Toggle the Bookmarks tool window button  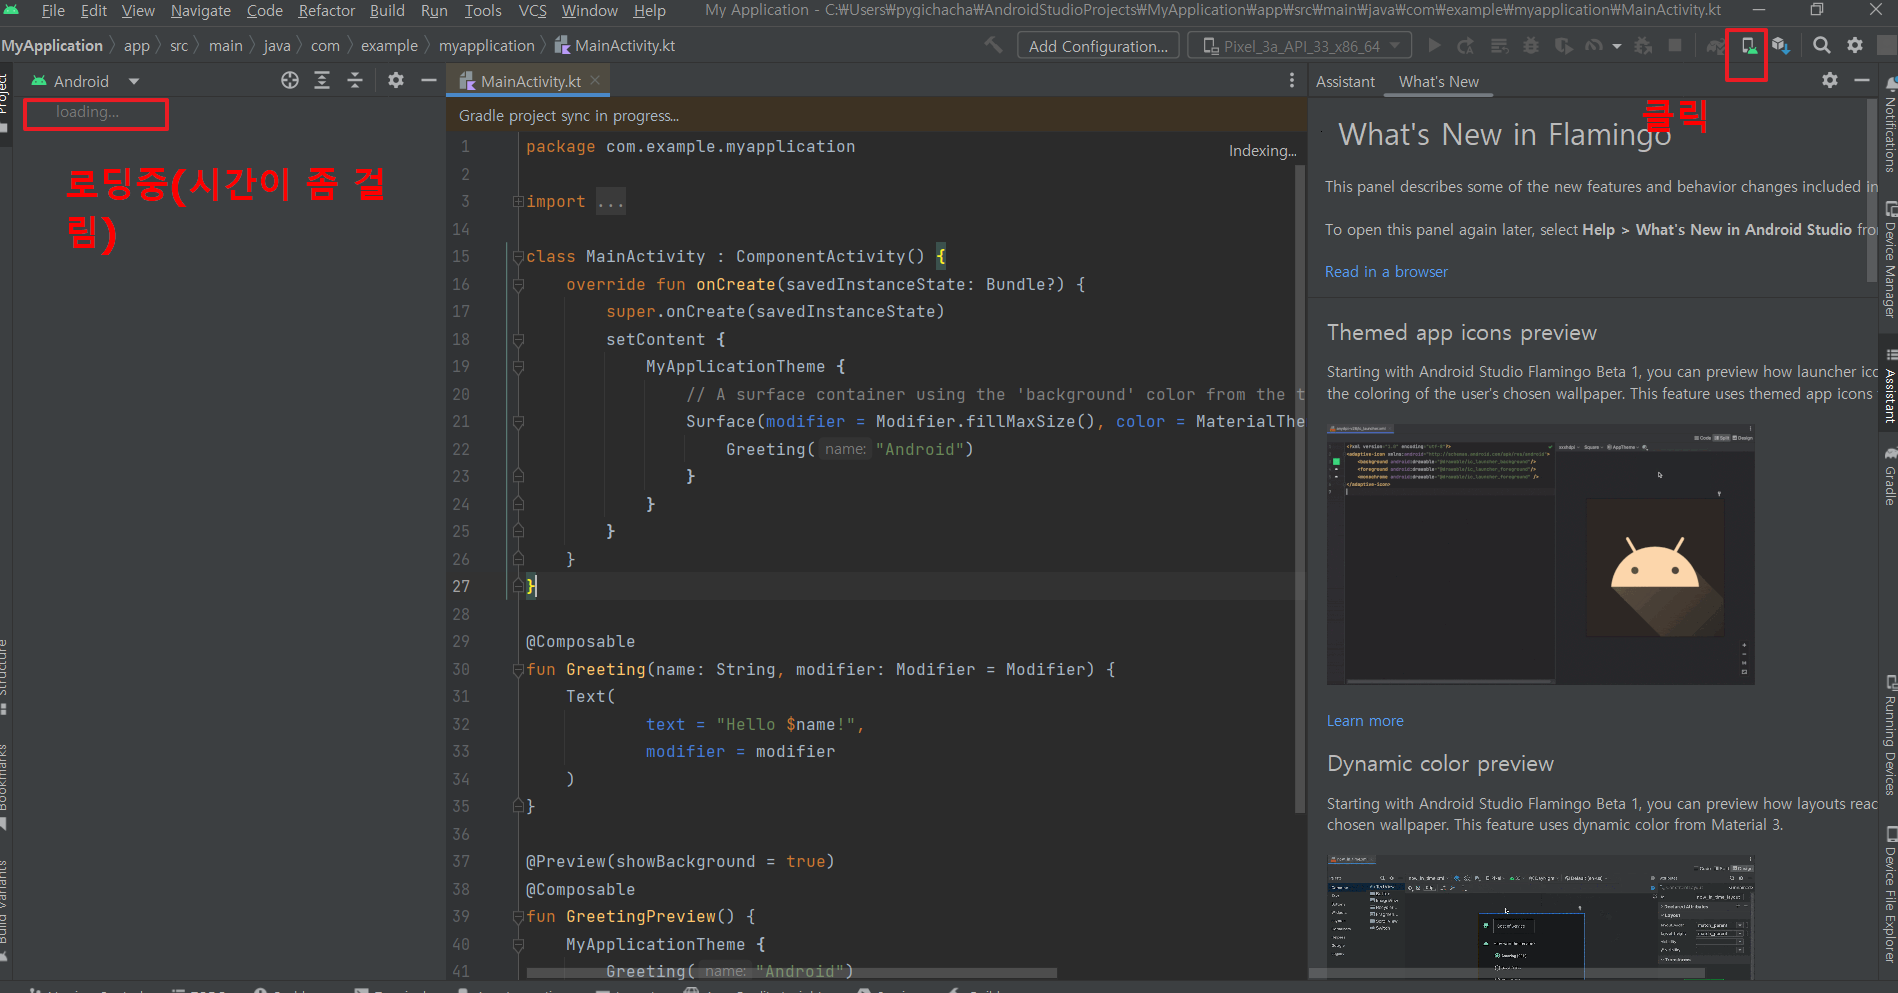coord(4,788)
